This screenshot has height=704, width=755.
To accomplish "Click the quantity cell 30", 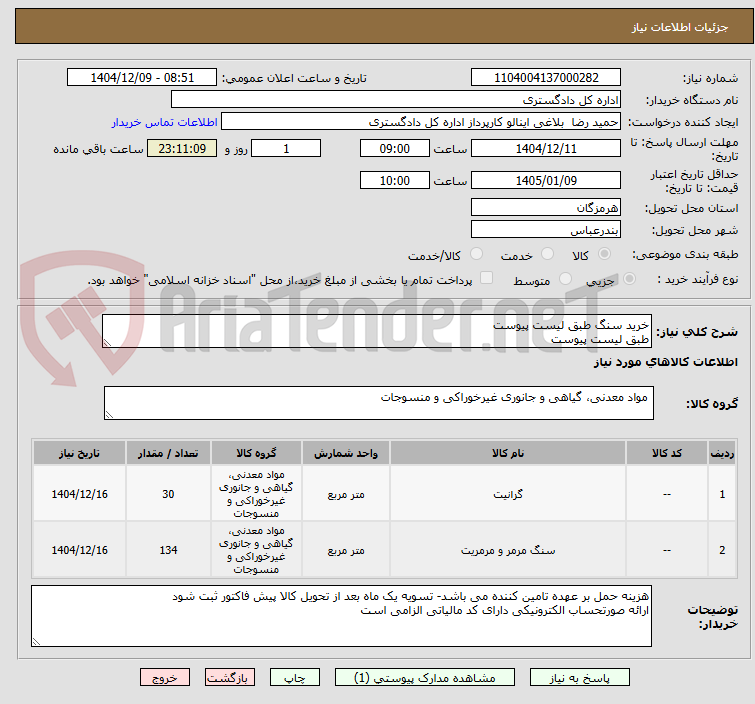I will pyautogui.click(x=168, y=494).
